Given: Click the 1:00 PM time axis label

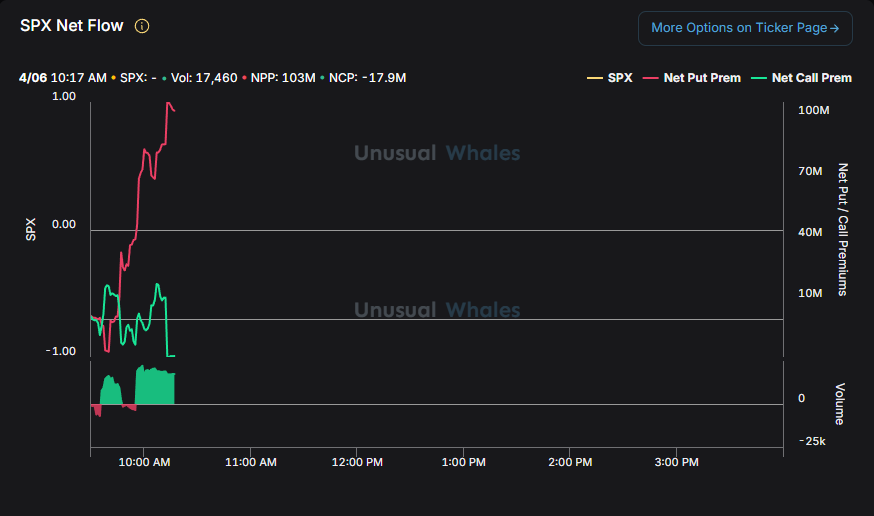Looking at the screenshot, I should (x=464, y=462).
